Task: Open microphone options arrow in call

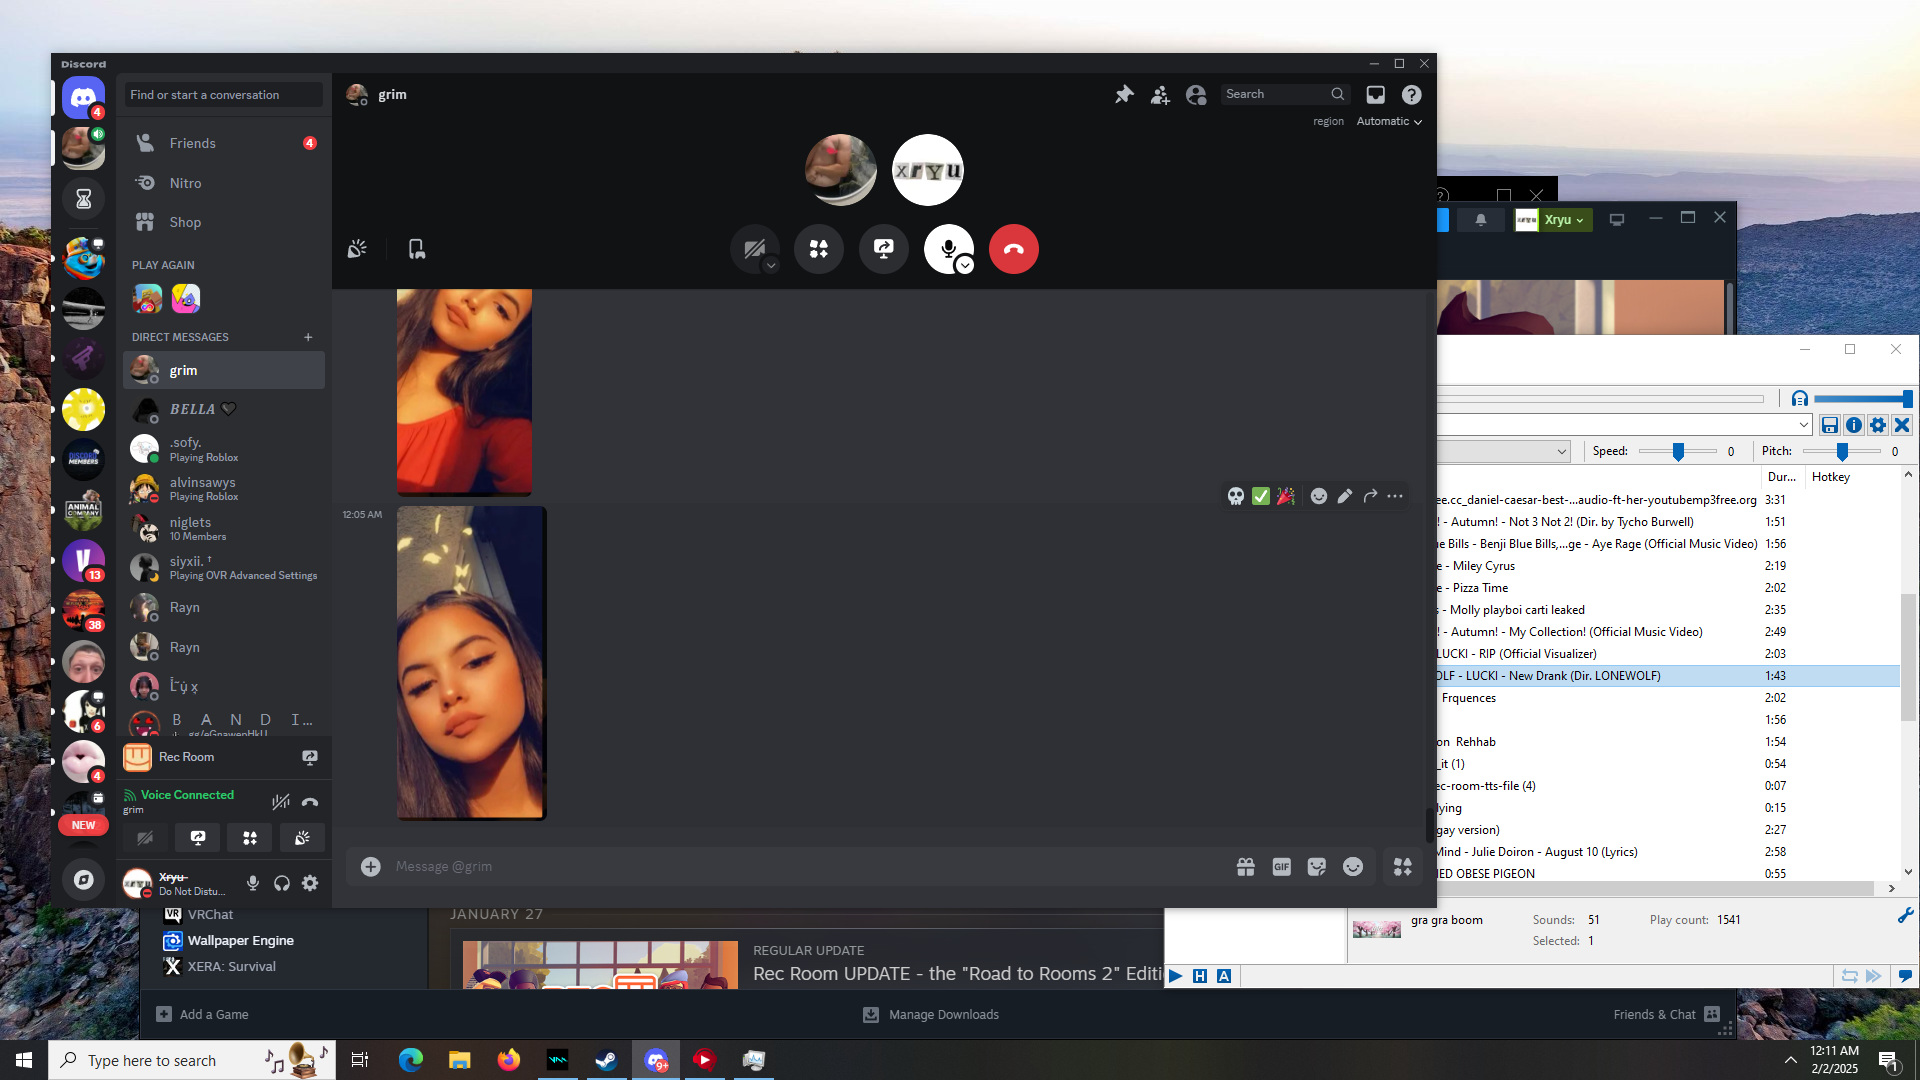Action: click(x=965, y=265)
